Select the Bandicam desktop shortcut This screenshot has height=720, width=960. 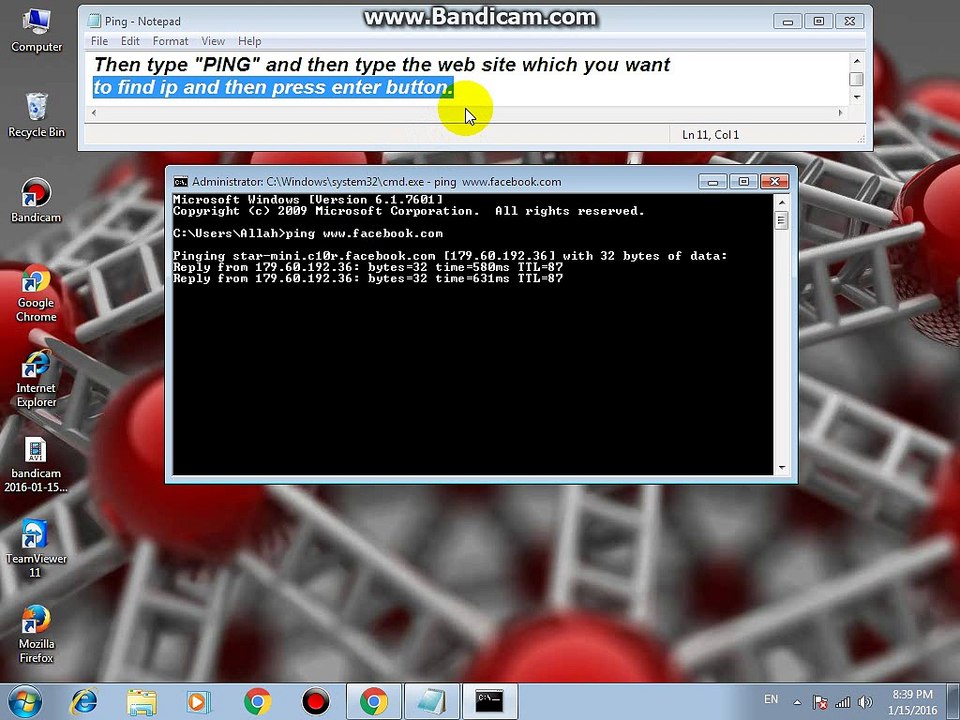[x=36, y=201]
